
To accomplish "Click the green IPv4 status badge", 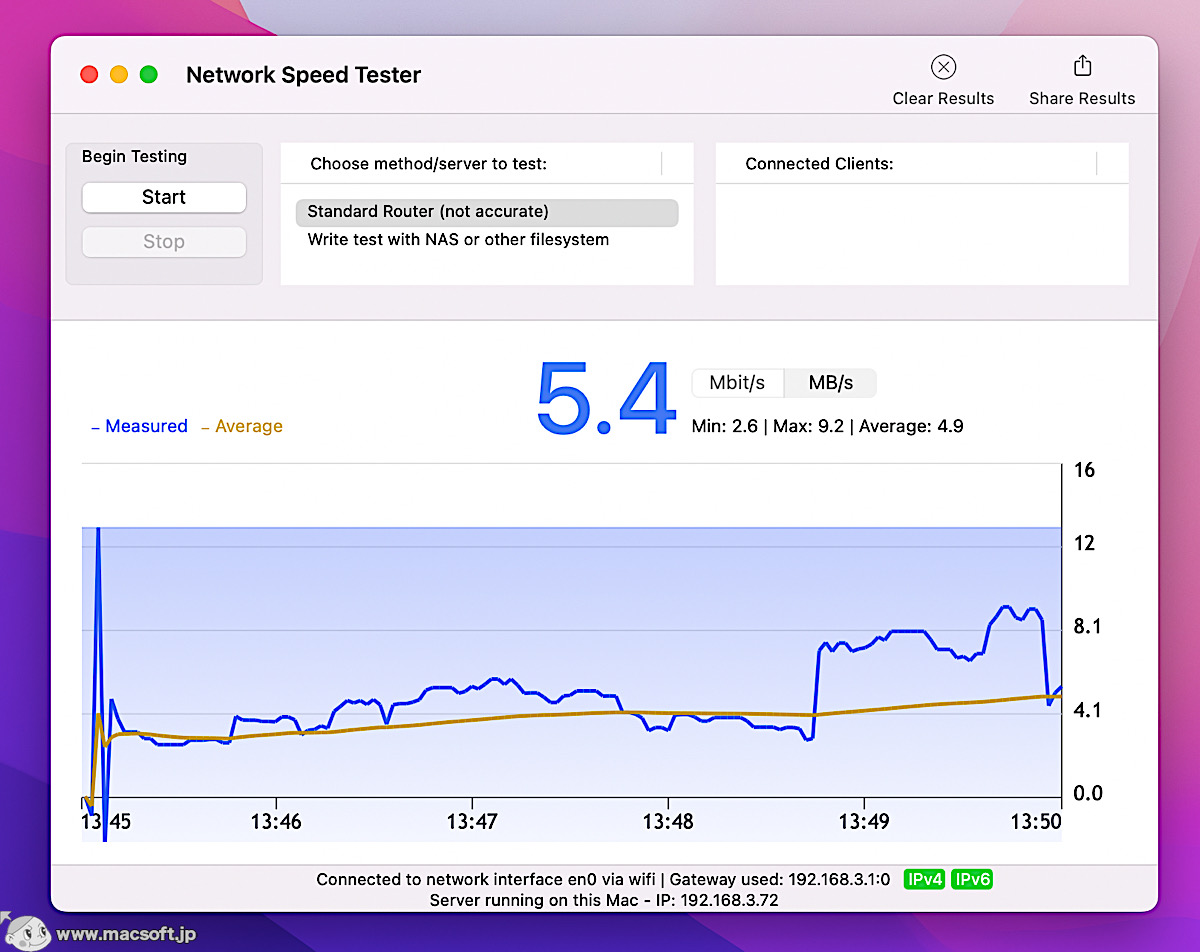I will 924,879.
